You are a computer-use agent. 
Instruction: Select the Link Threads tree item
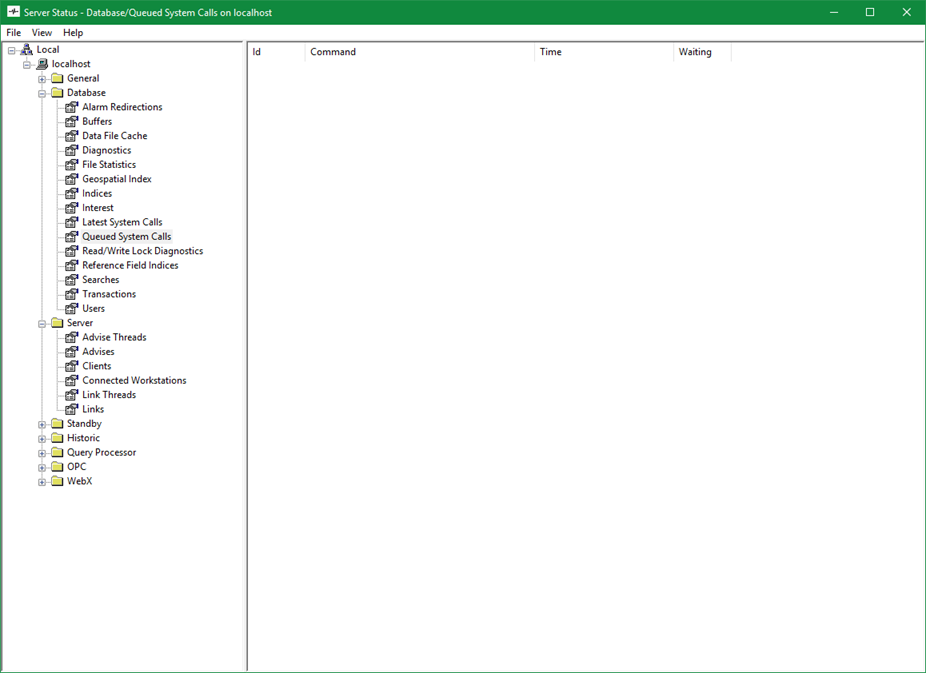[x=109, y=395]
